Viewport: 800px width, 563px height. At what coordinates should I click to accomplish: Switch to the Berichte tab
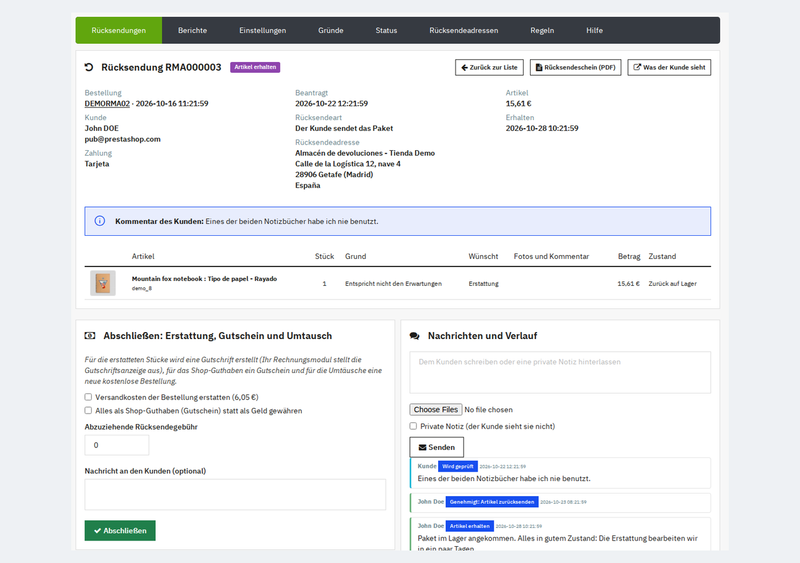pos(192,30)
